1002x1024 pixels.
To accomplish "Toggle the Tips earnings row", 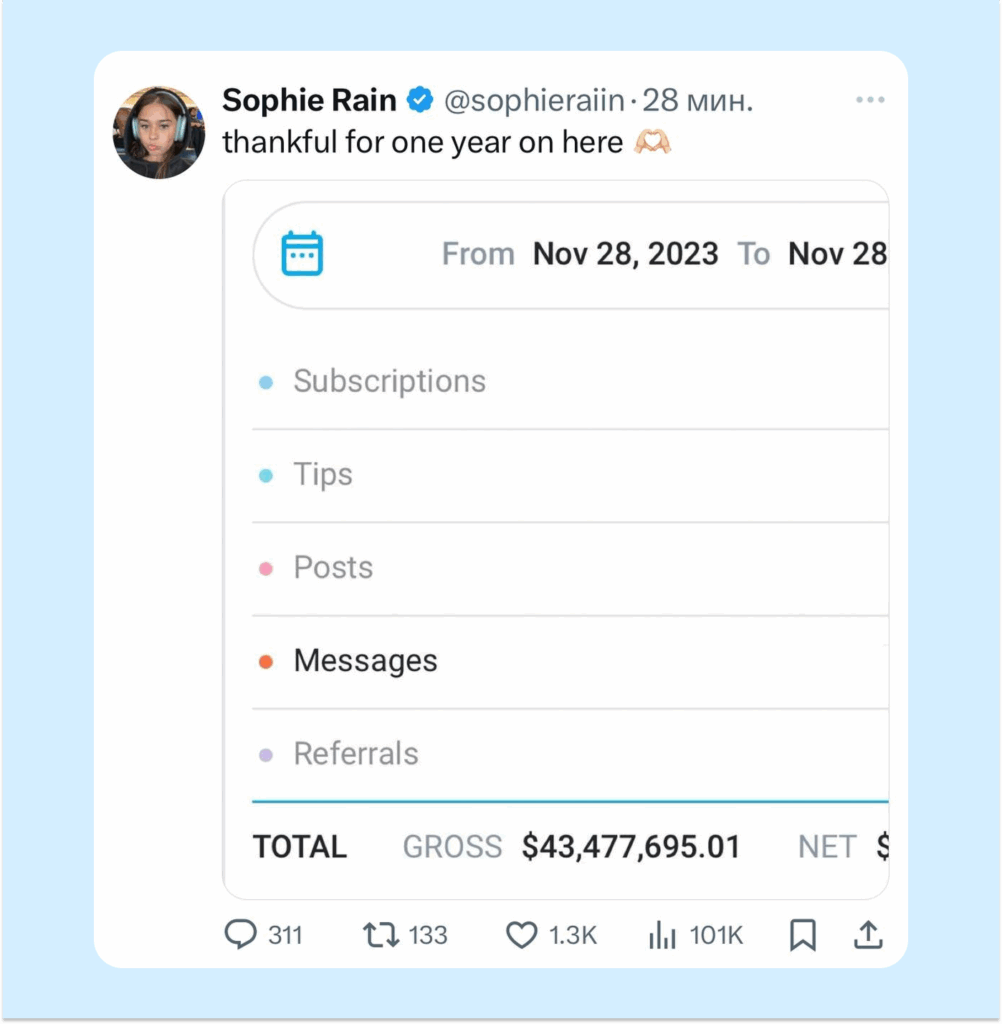I will [x=323, y=474].
